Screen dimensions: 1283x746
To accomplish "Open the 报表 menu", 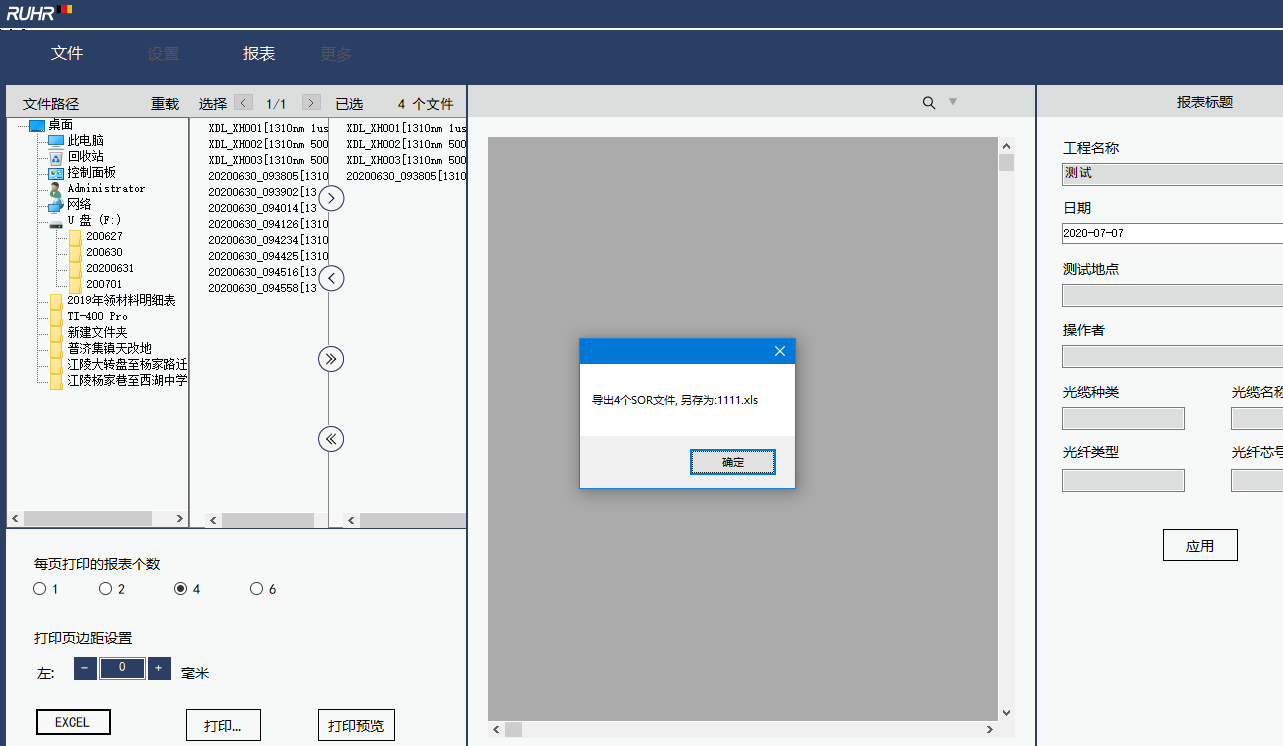I will coord(259,54).
